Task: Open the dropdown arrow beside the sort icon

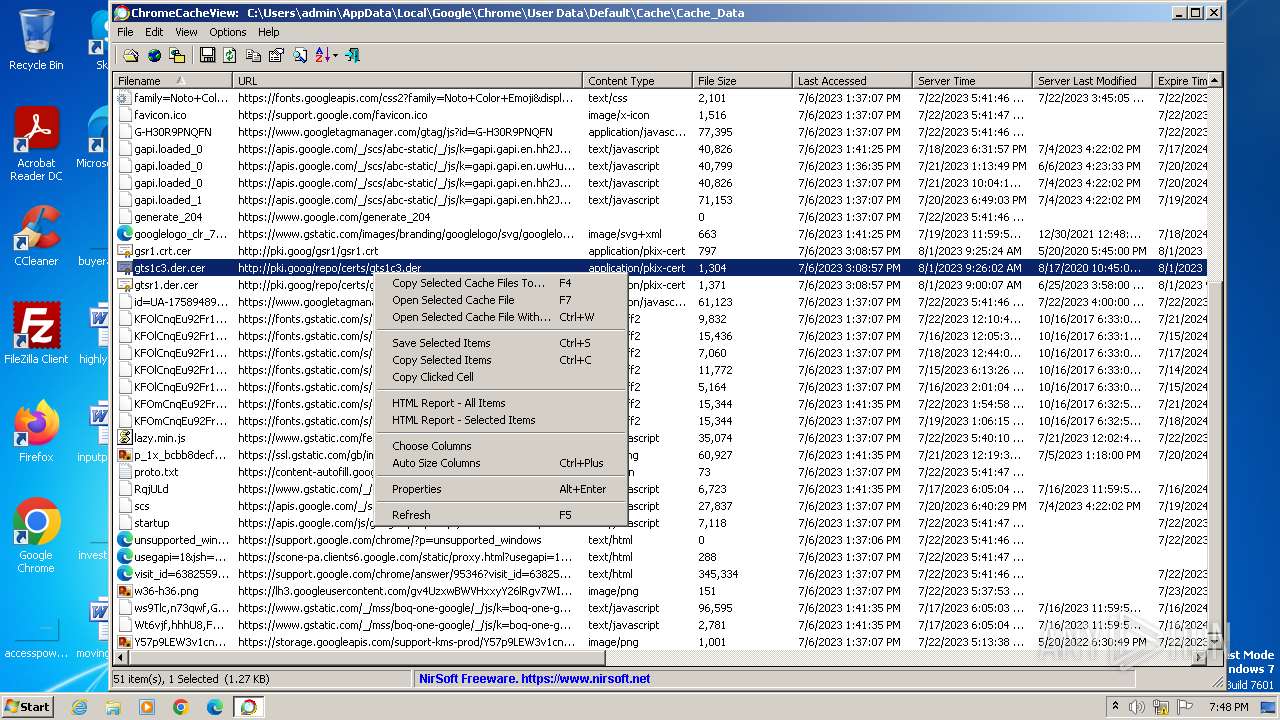Action: coord(335,55)
